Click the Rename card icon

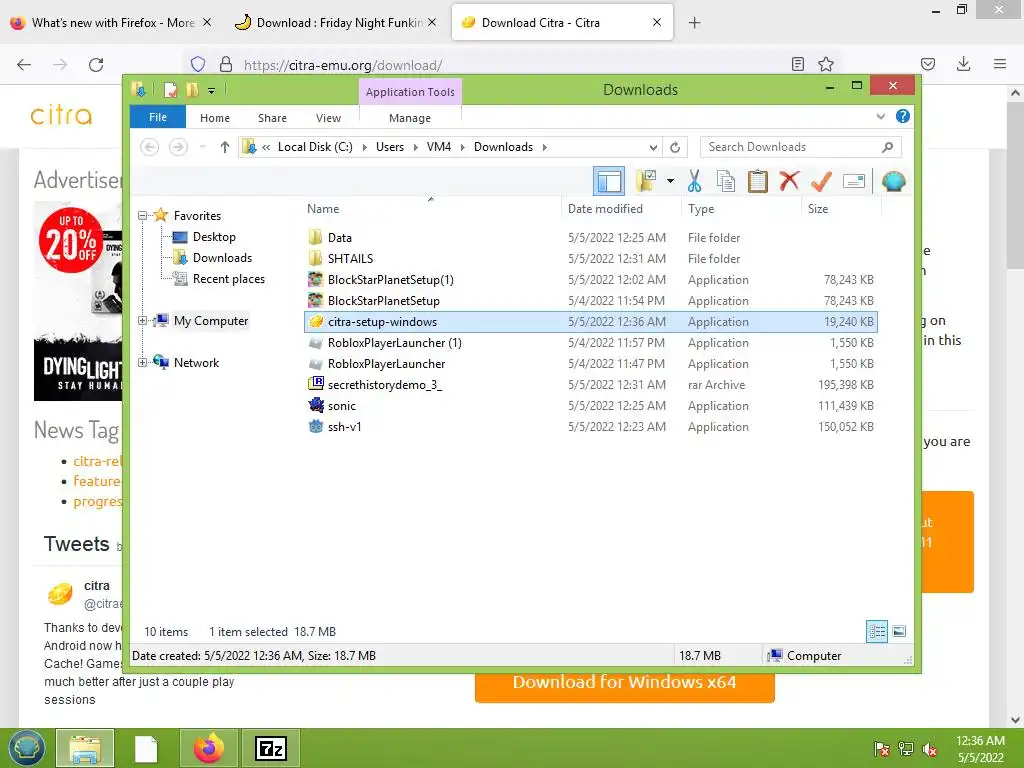(854, 181)
